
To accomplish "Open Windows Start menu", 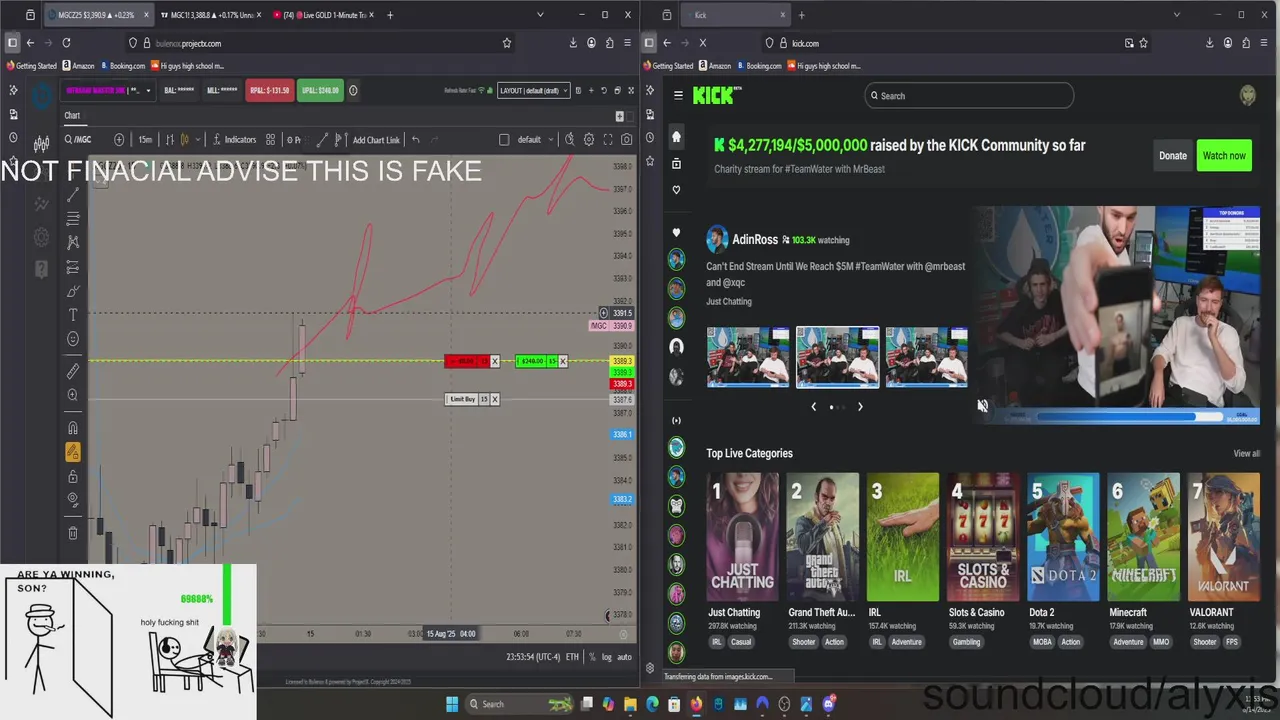I will (x=452, y=704).
